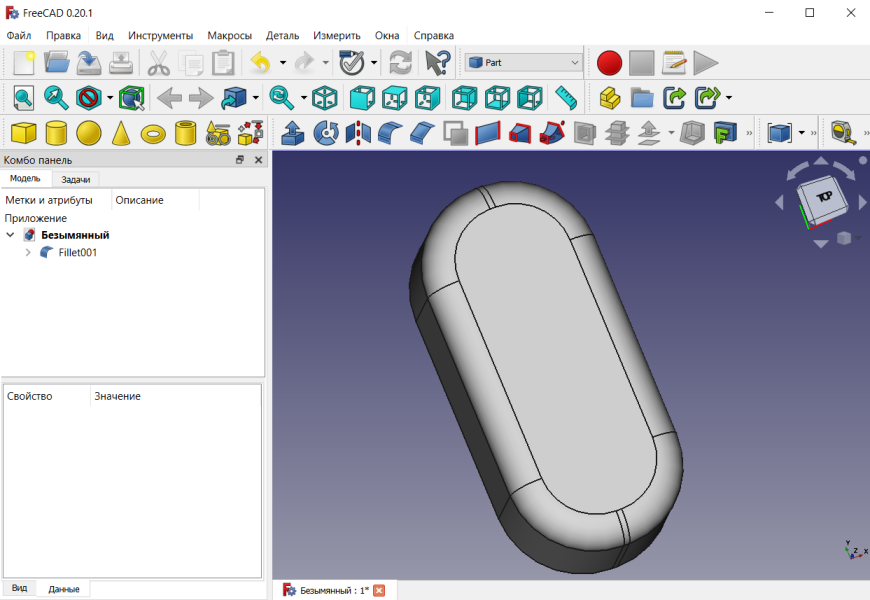The width and height of the screenshot is (870, 600).
Task: Open the Part workbench selector dropdown
Action: [x=523, y=63]
